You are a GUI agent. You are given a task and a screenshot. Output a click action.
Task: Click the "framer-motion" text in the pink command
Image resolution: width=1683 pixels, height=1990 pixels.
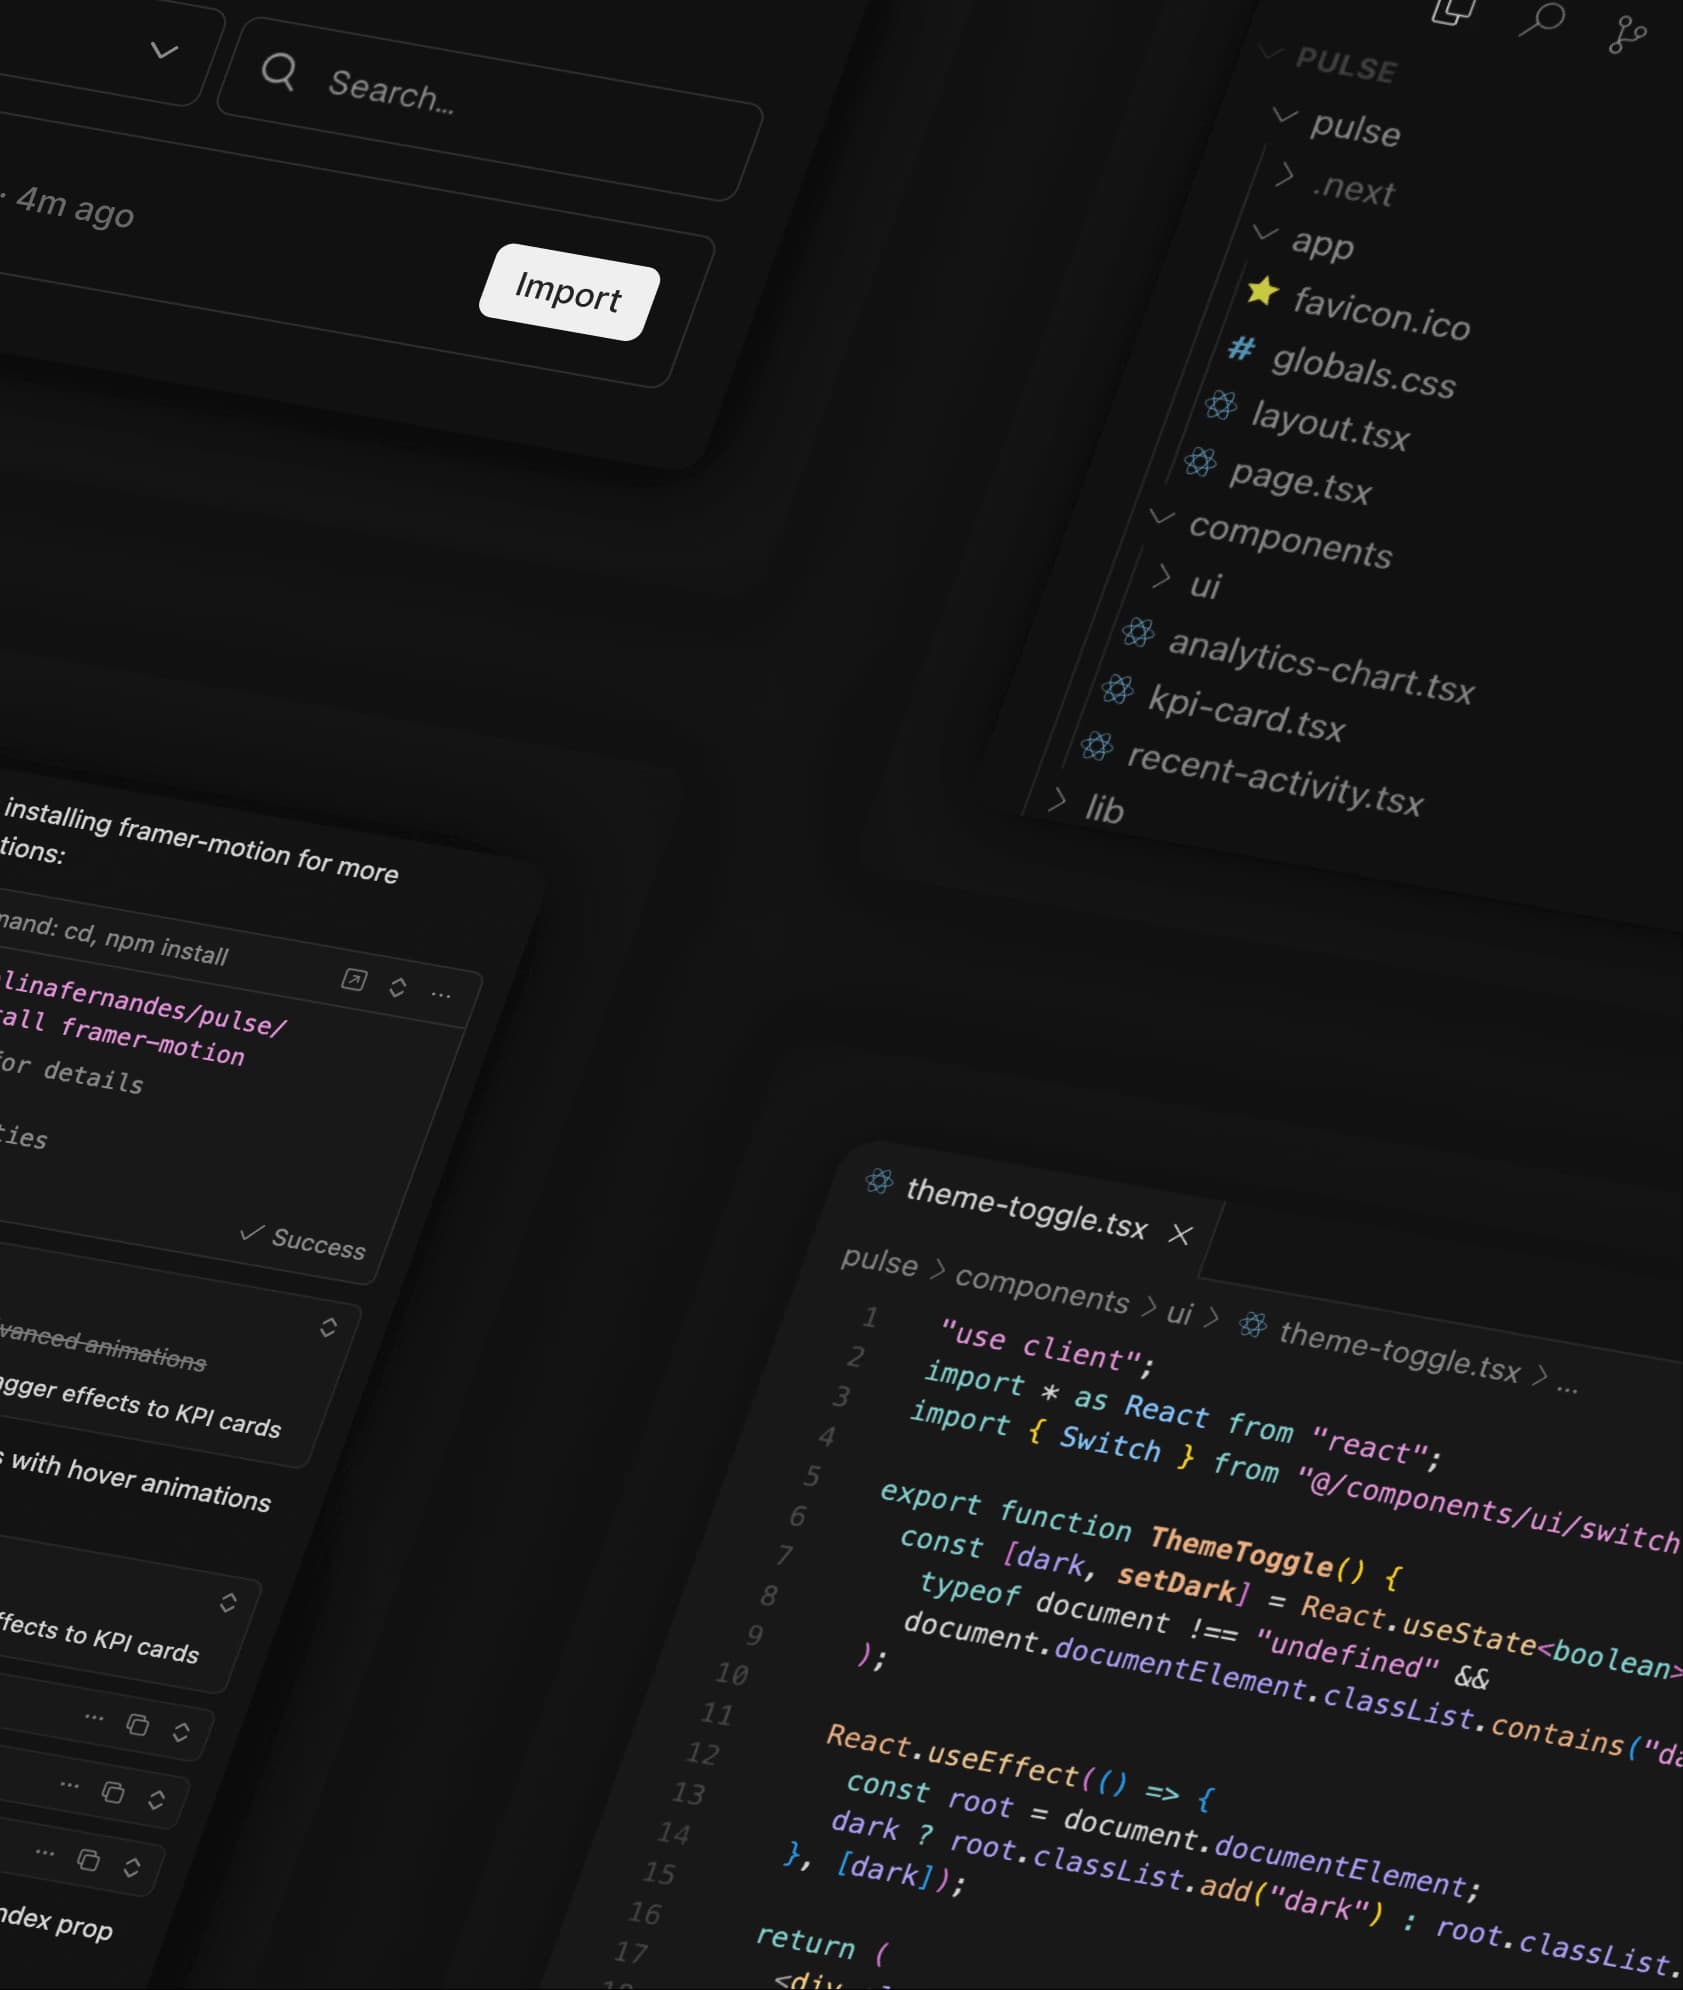coord(152,1040)
